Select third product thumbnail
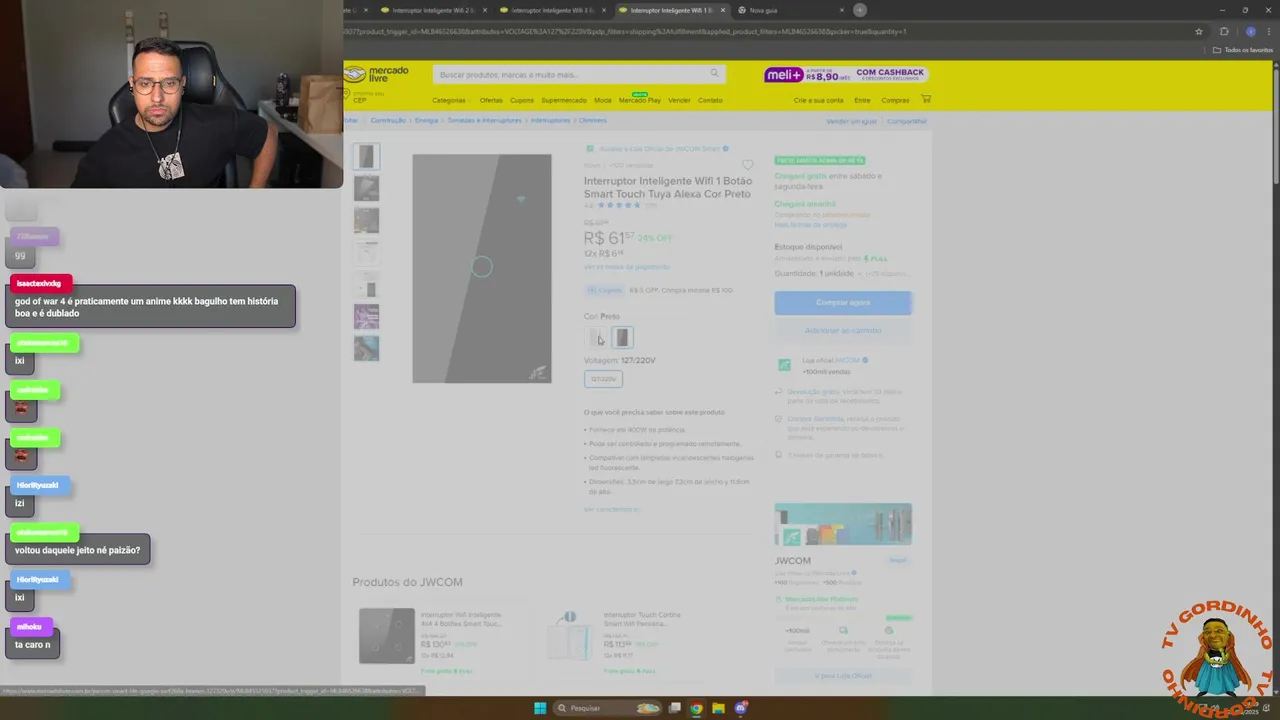1280x720 pixels. [366, 220]
